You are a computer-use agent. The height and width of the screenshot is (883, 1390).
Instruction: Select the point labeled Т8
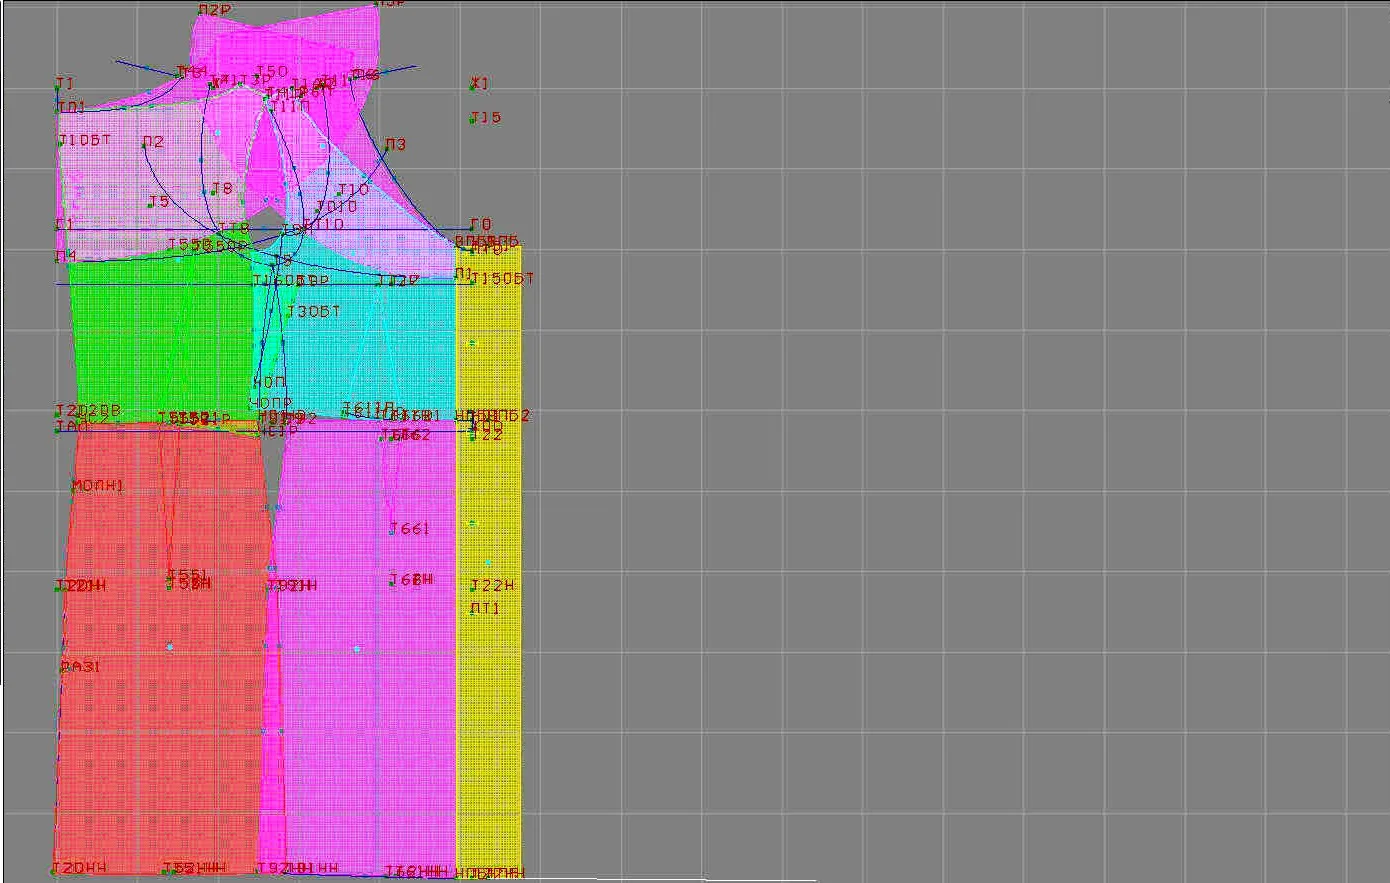click(x=221, y=189)
